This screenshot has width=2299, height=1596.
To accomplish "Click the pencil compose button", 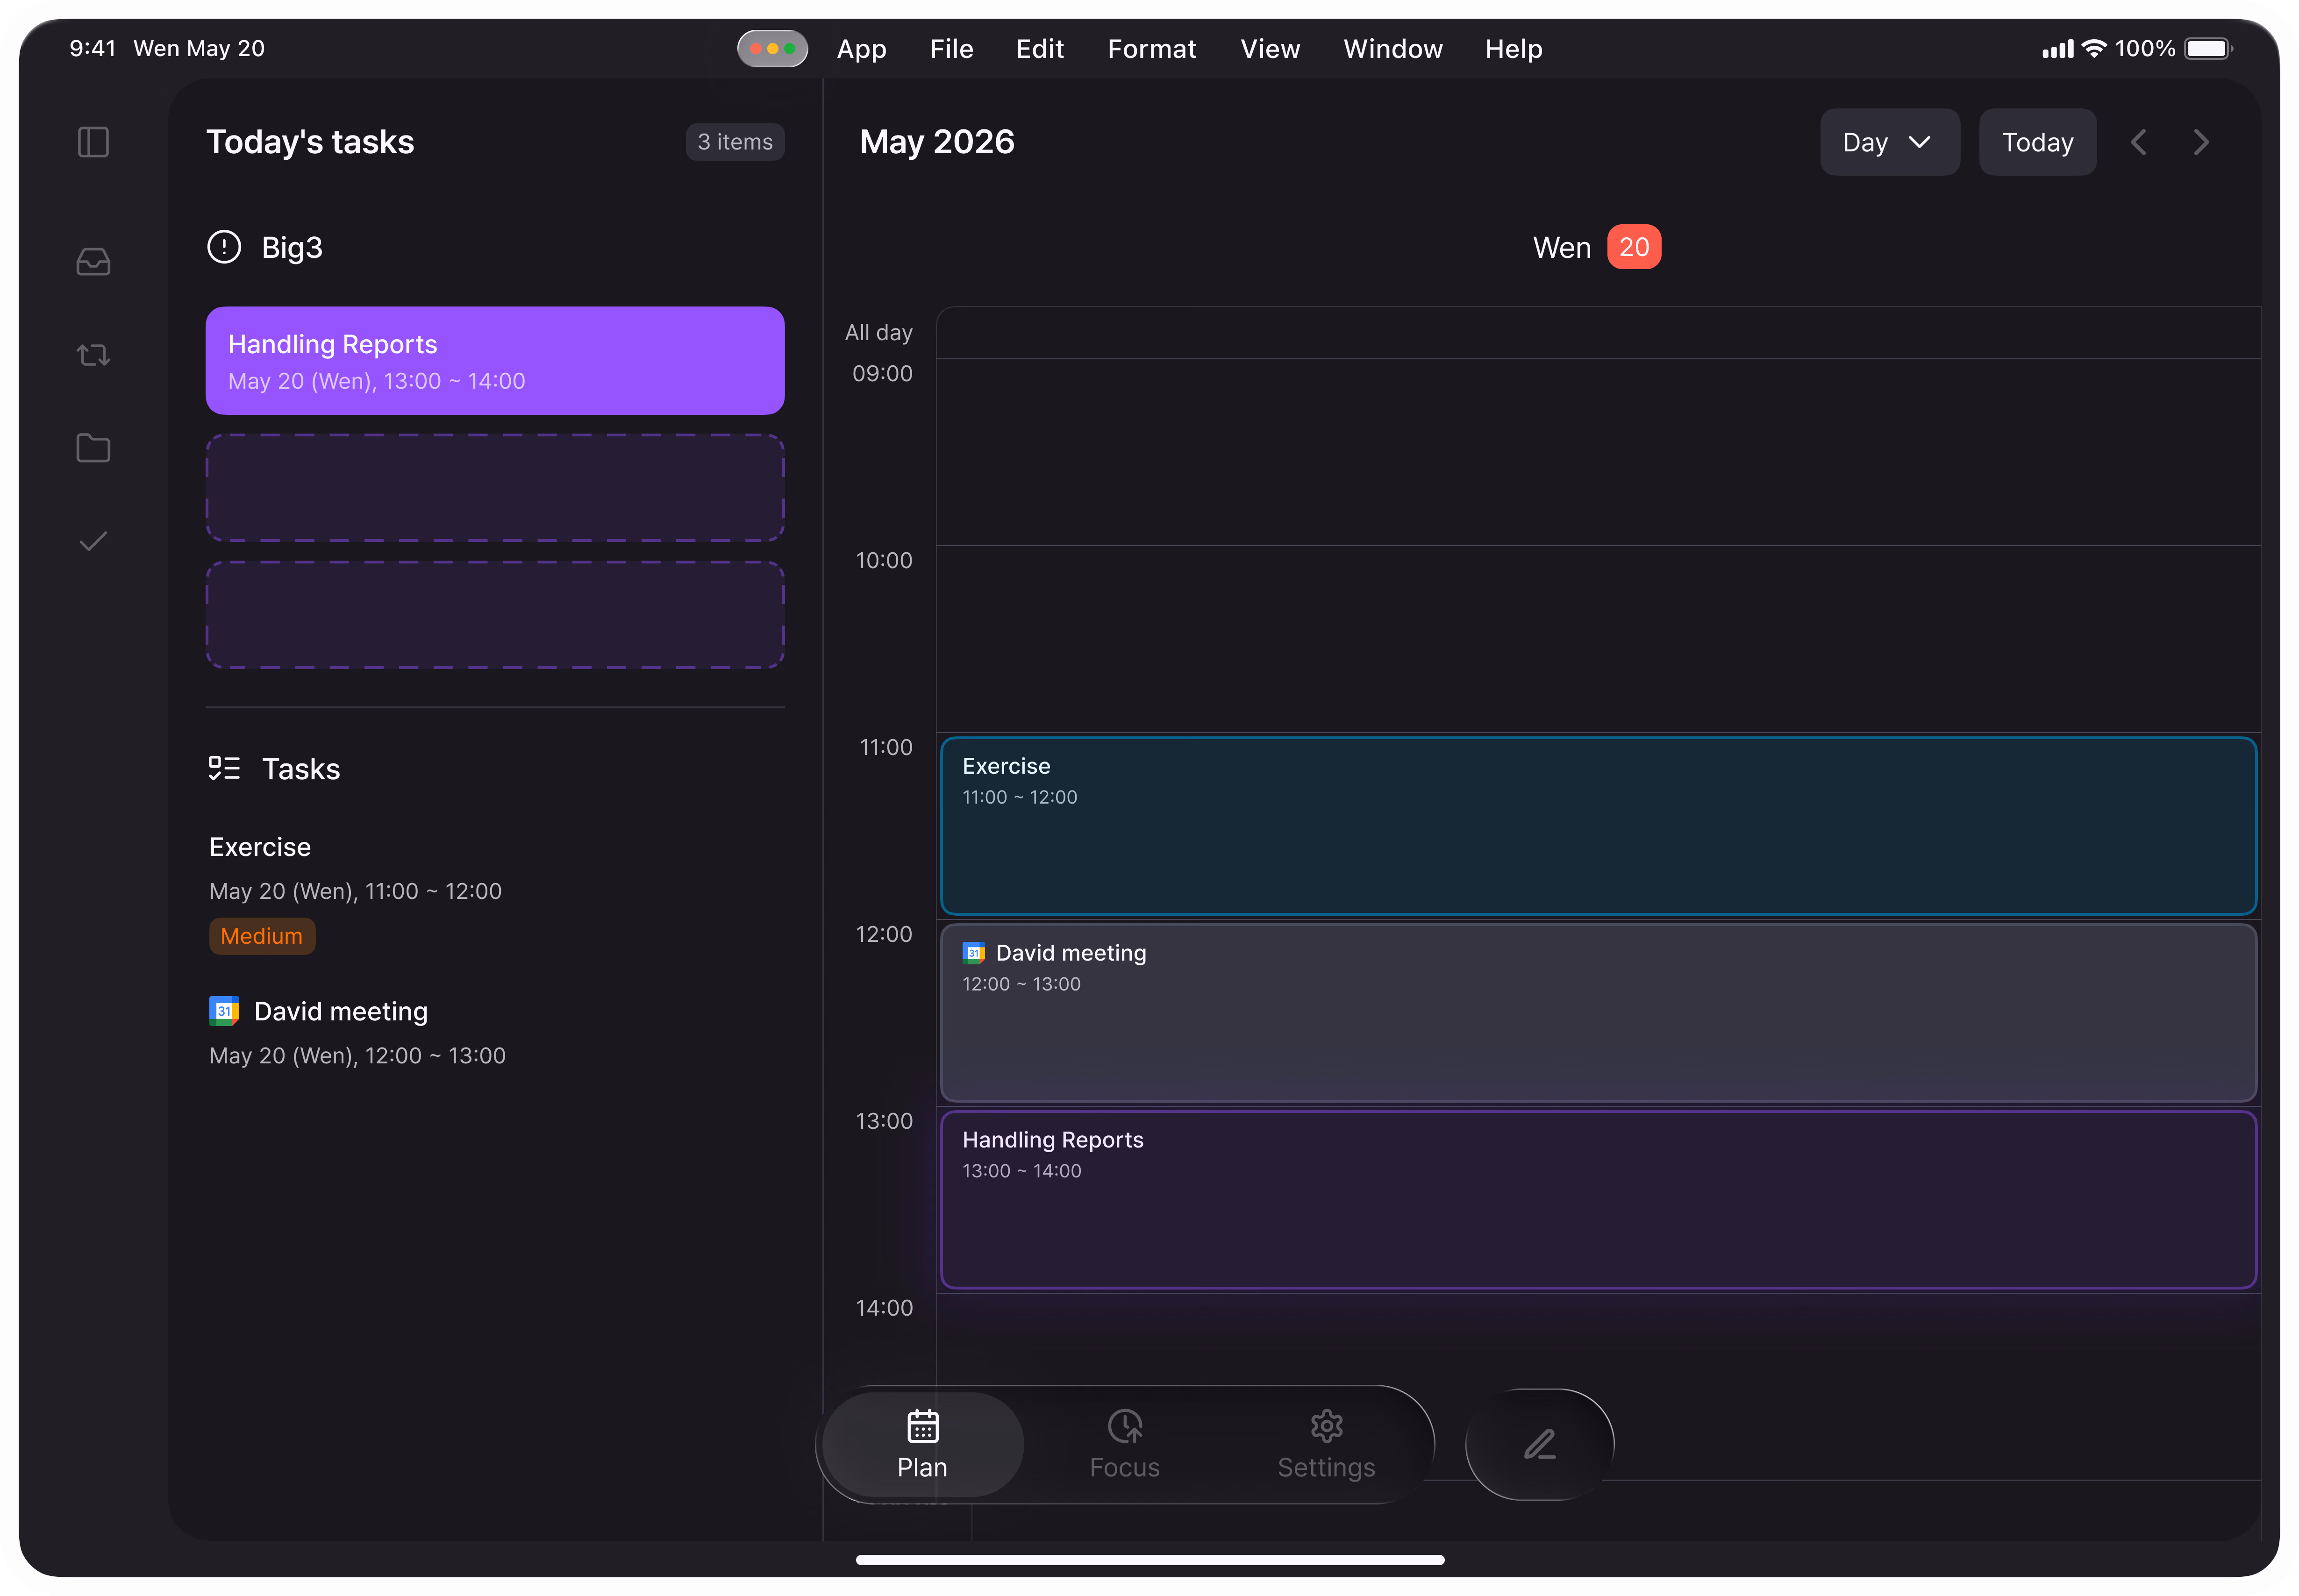I will click(x=1539, y=1444).
